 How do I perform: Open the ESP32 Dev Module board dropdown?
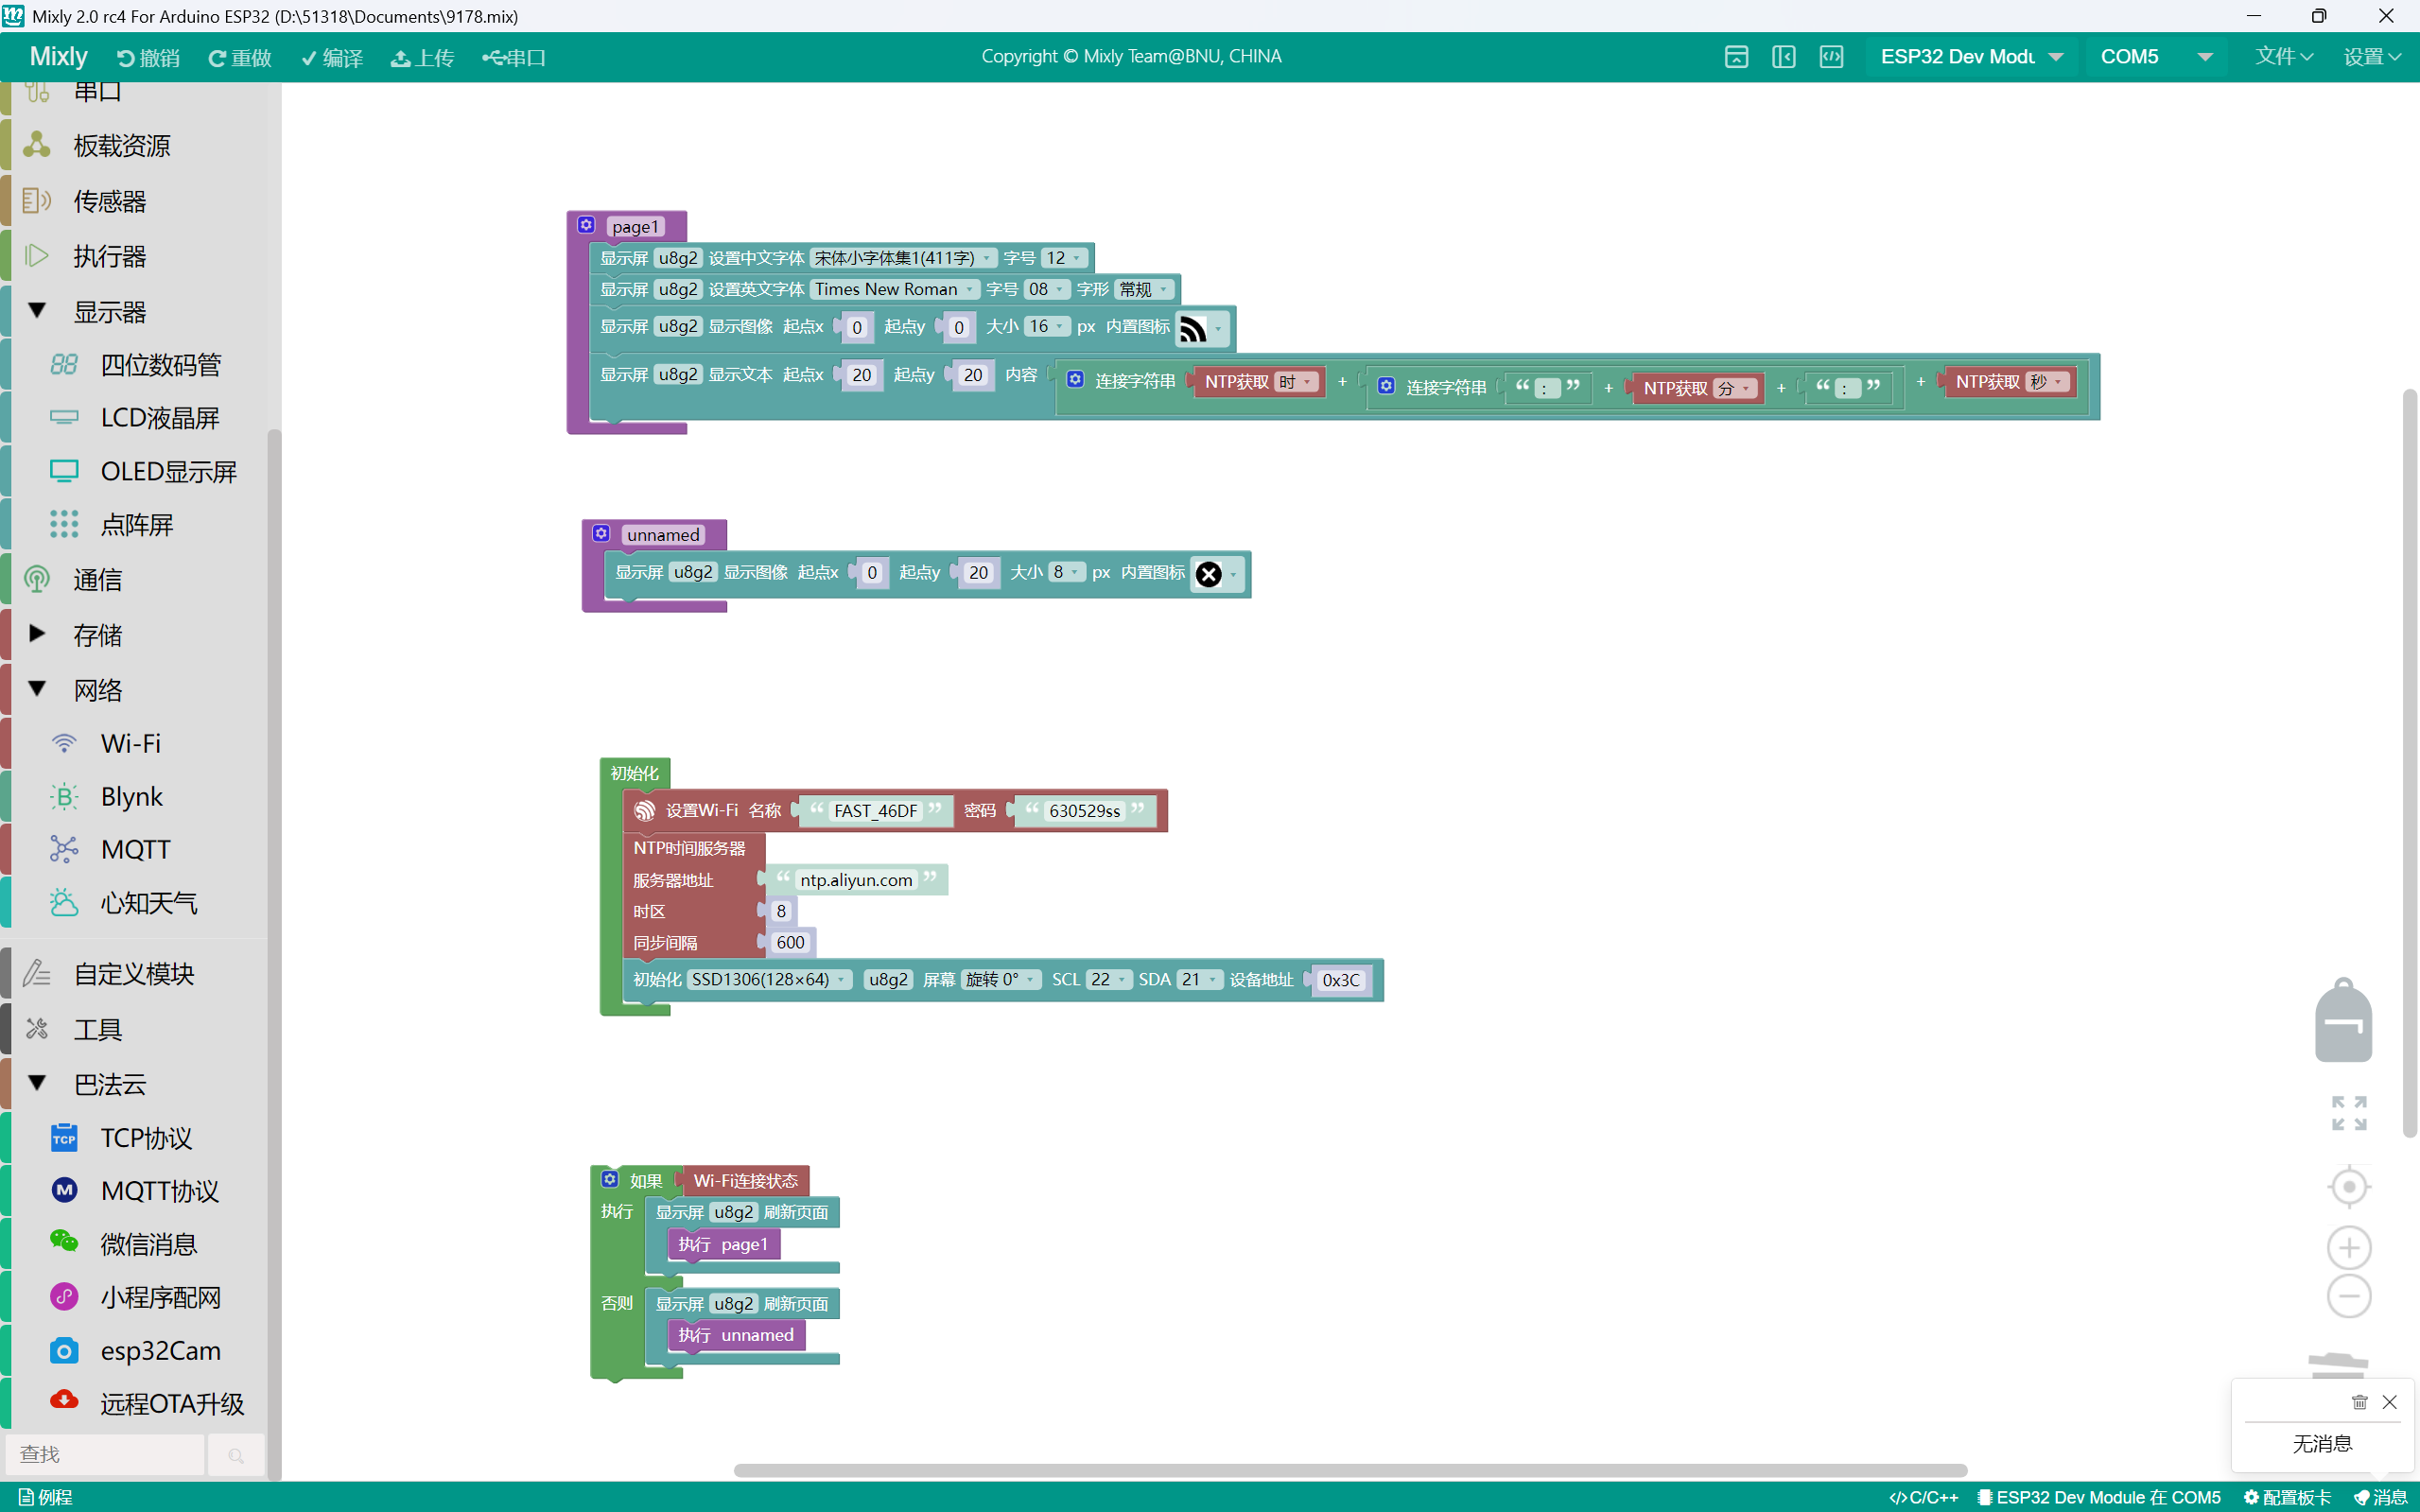tap(1969, 57)
